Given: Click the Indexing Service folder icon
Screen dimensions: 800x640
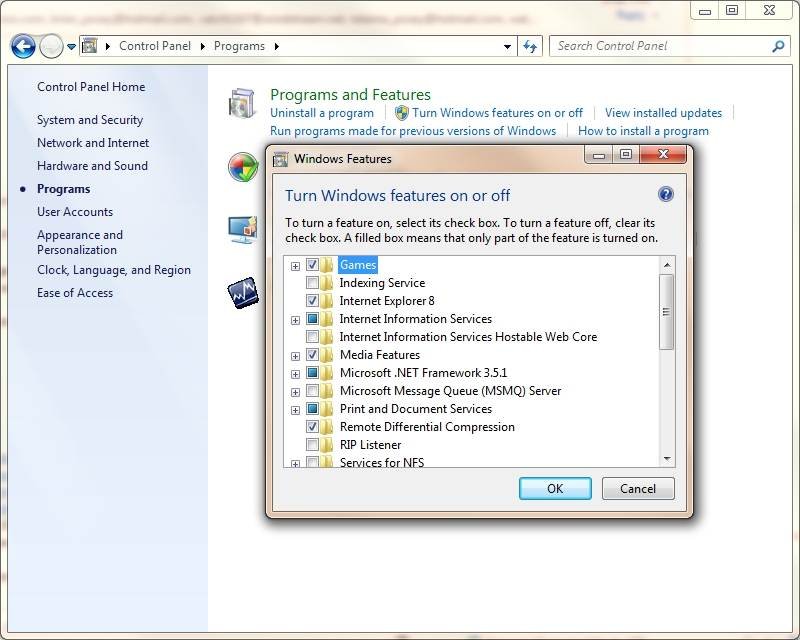Looking at the screenshot, I should [x=327, y=283].
